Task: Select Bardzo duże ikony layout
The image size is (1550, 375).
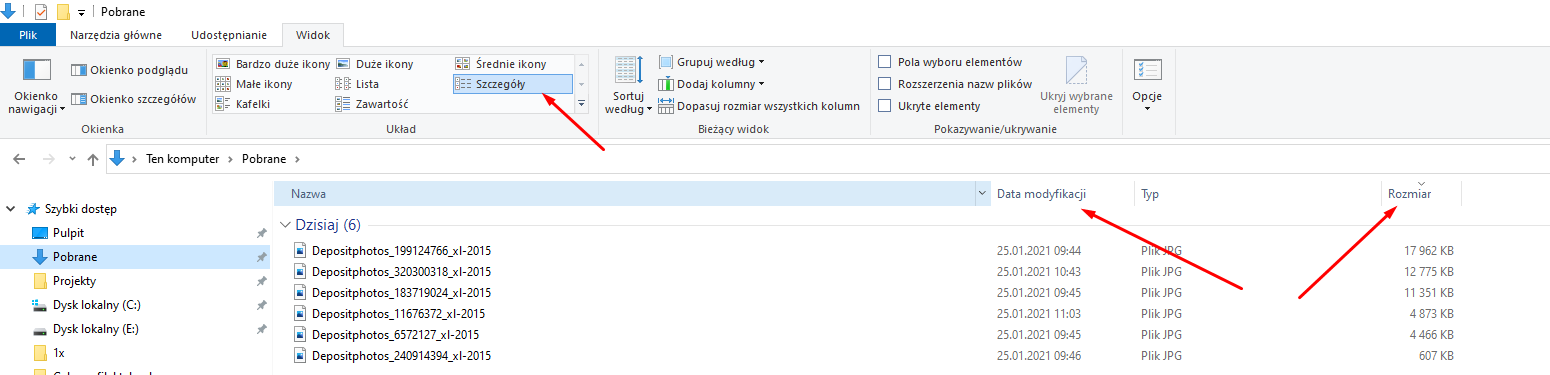Action: [x=273, y=64]
